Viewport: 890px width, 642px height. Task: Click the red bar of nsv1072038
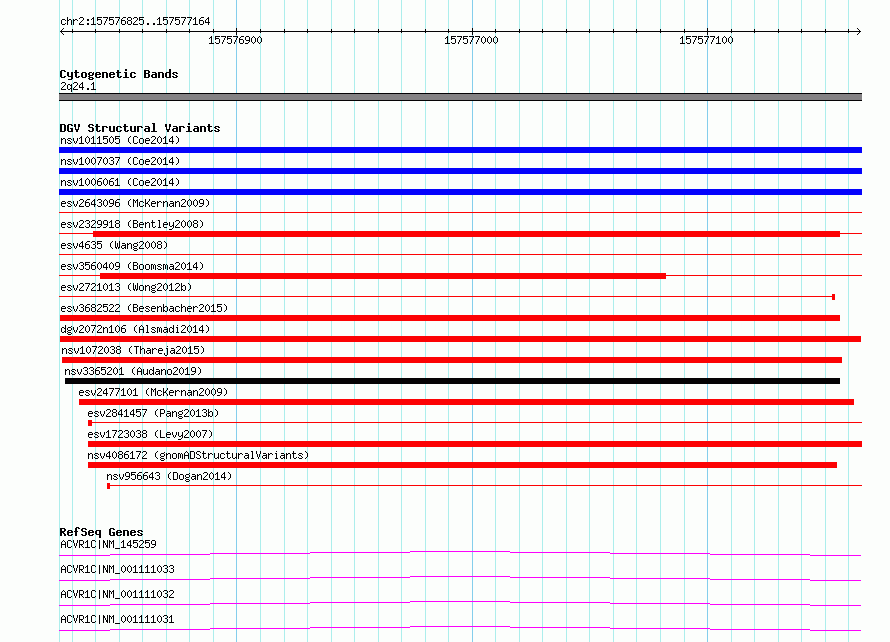pyautogui.click(x=452, y=360)
